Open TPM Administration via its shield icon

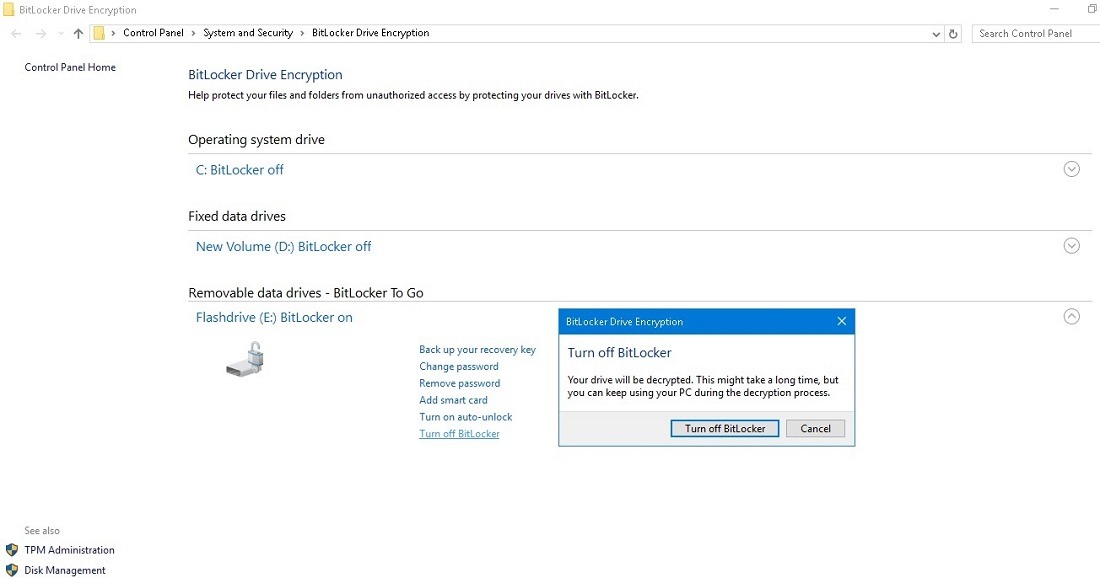[10, 549]
